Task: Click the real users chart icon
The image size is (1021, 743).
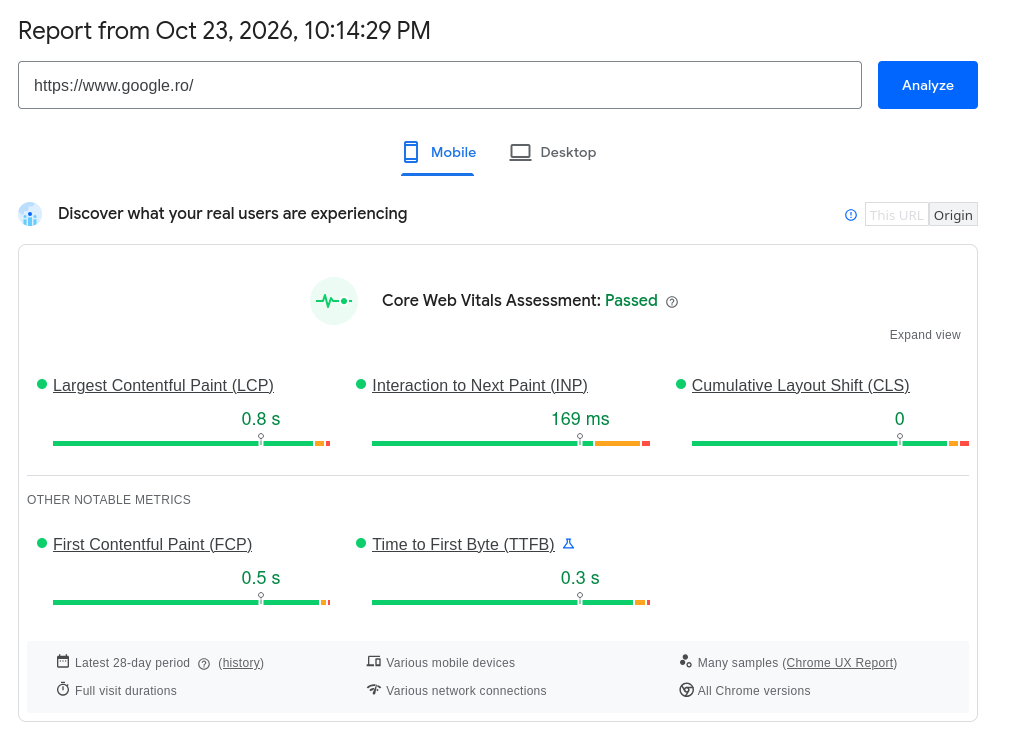Action: pyautogui.click(x=30, y=214)
